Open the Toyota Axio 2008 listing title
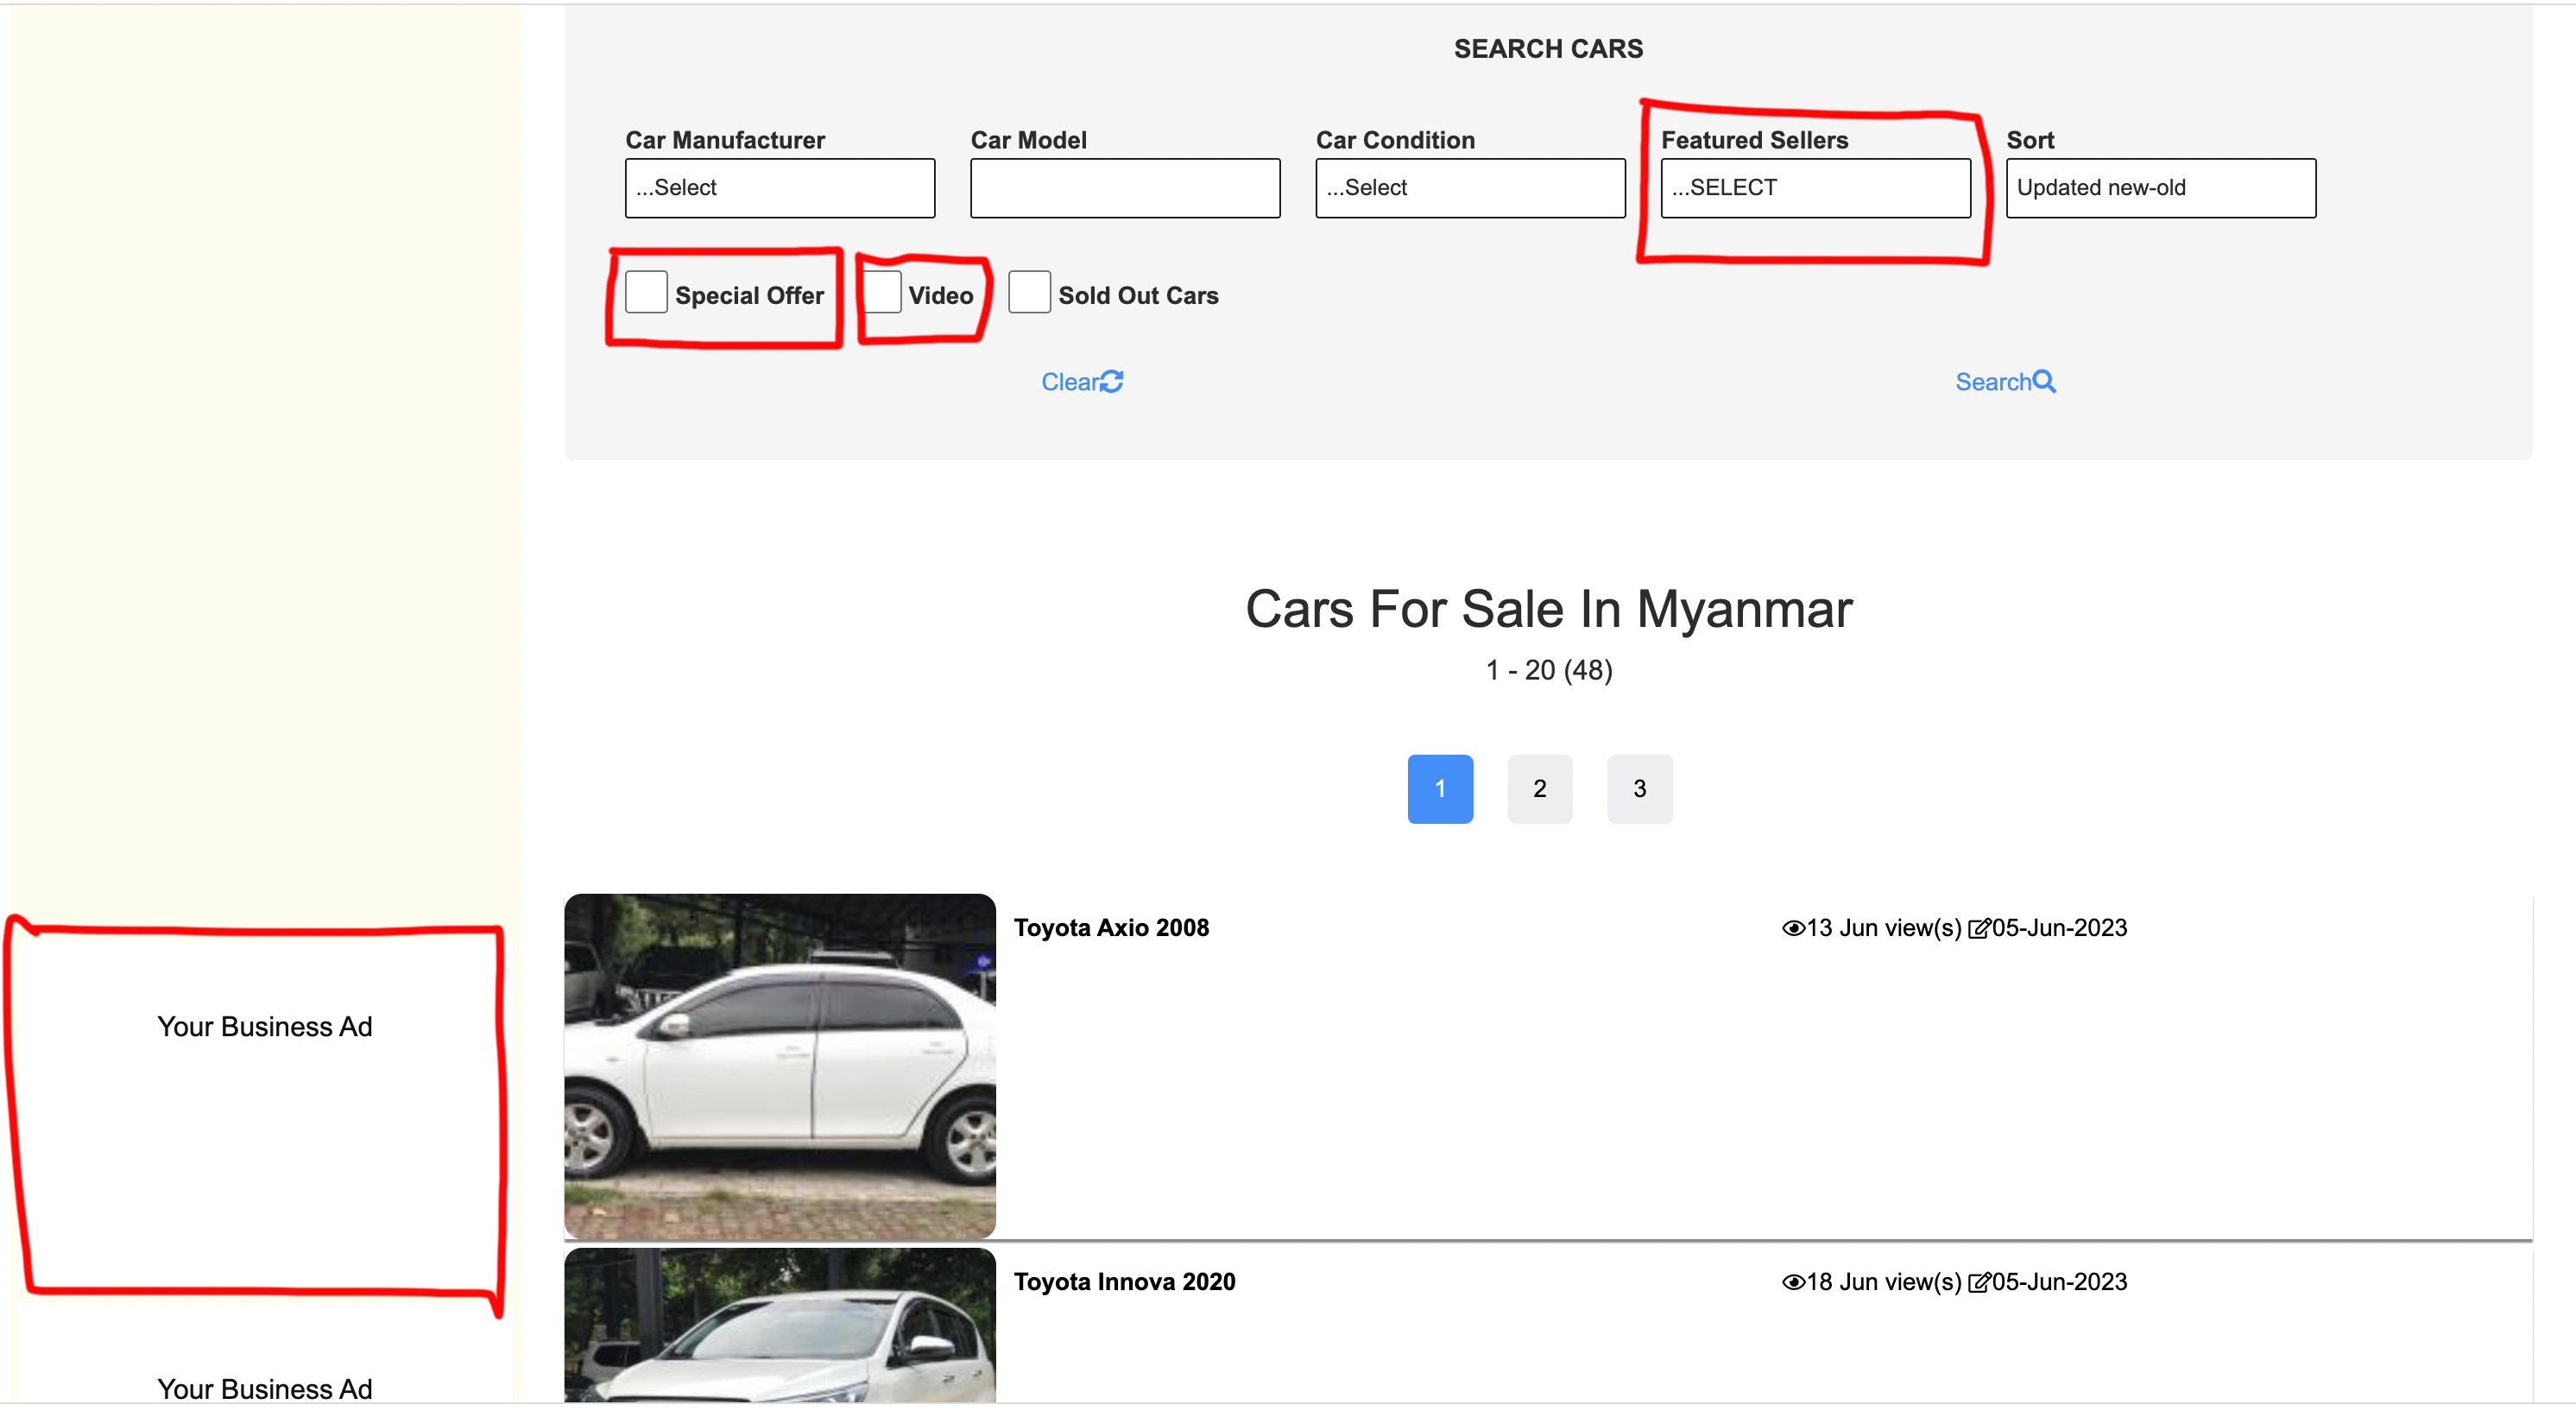This screenshot has height=1411, width=2576. (x=1111, y=928)
